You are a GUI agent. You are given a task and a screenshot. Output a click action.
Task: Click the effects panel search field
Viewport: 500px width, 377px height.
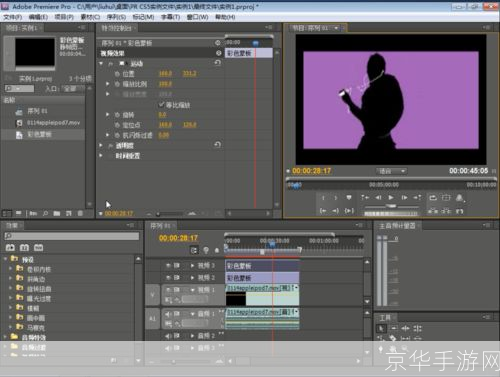coord(72,236)
